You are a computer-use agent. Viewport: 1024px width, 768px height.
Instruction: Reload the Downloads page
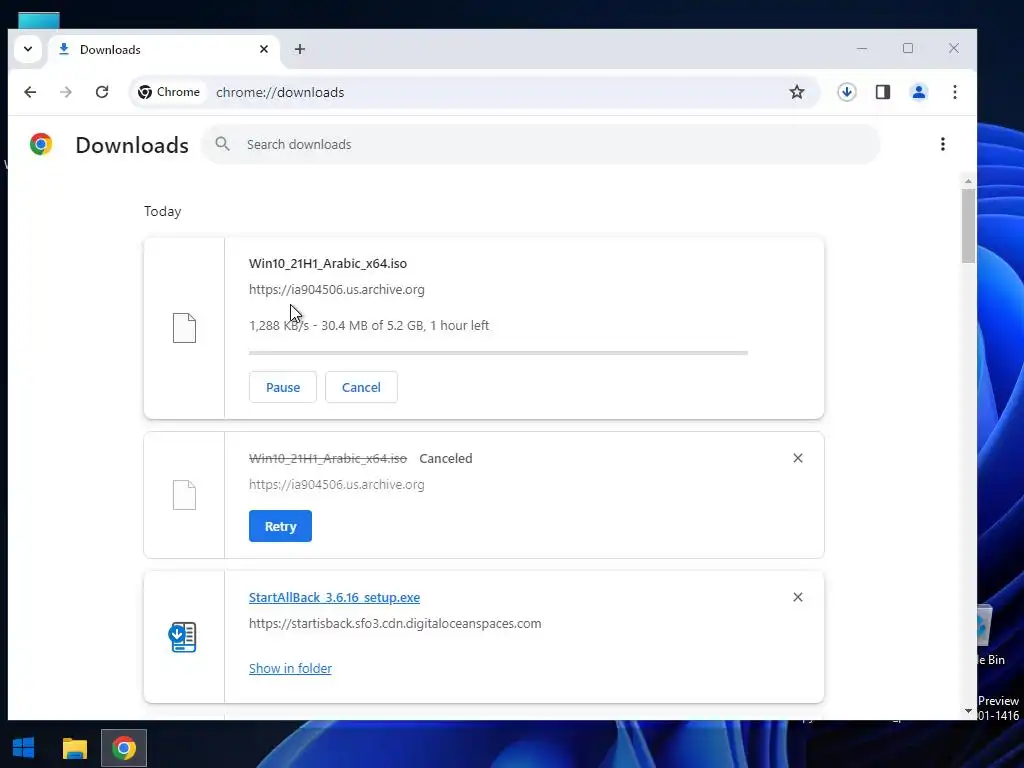(102, 92)
